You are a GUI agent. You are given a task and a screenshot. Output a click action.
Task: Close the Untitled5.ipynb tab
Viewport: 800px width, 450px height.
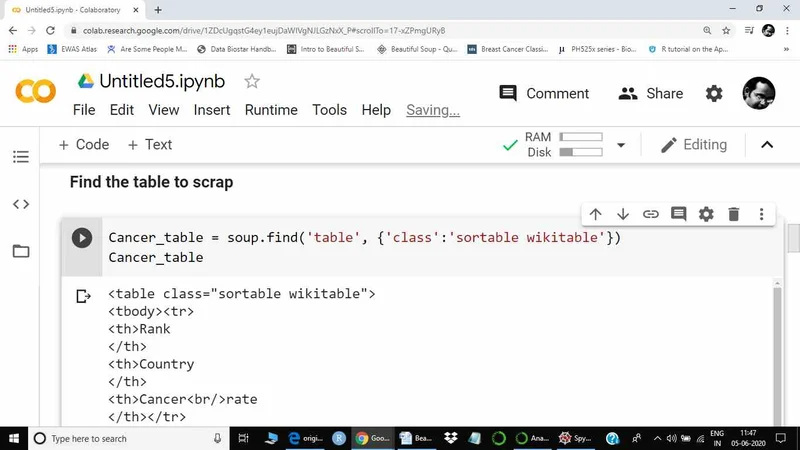[x=136, y=10]
